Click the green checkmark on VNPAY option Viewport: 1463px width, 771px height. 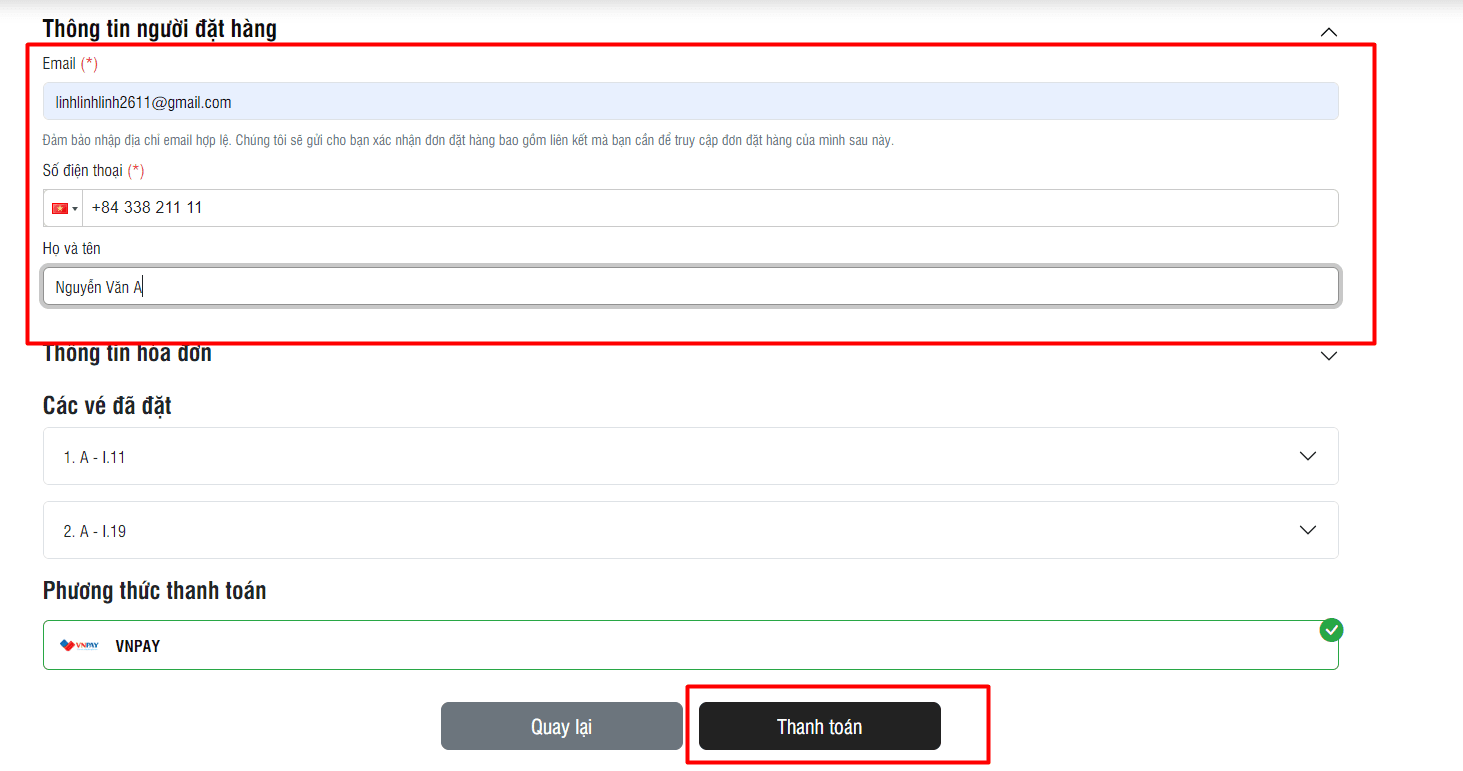pyautogui.click(x=1331, y=630)
